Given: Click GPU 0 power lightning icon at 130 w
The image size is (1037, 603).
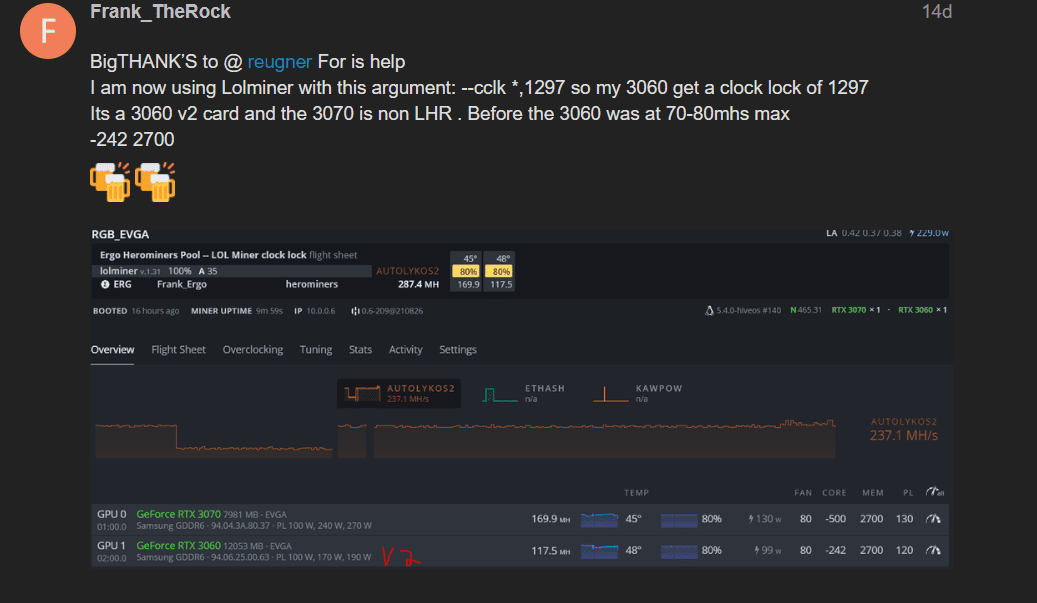Looking at the screenshot, I should (x=751, y=519).
